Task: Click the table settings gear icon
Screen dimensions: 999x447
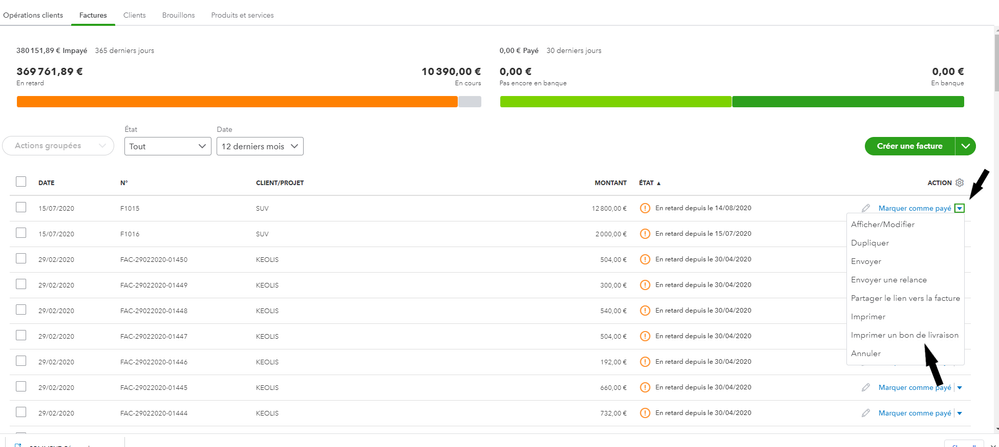Action: click(959, 183)
